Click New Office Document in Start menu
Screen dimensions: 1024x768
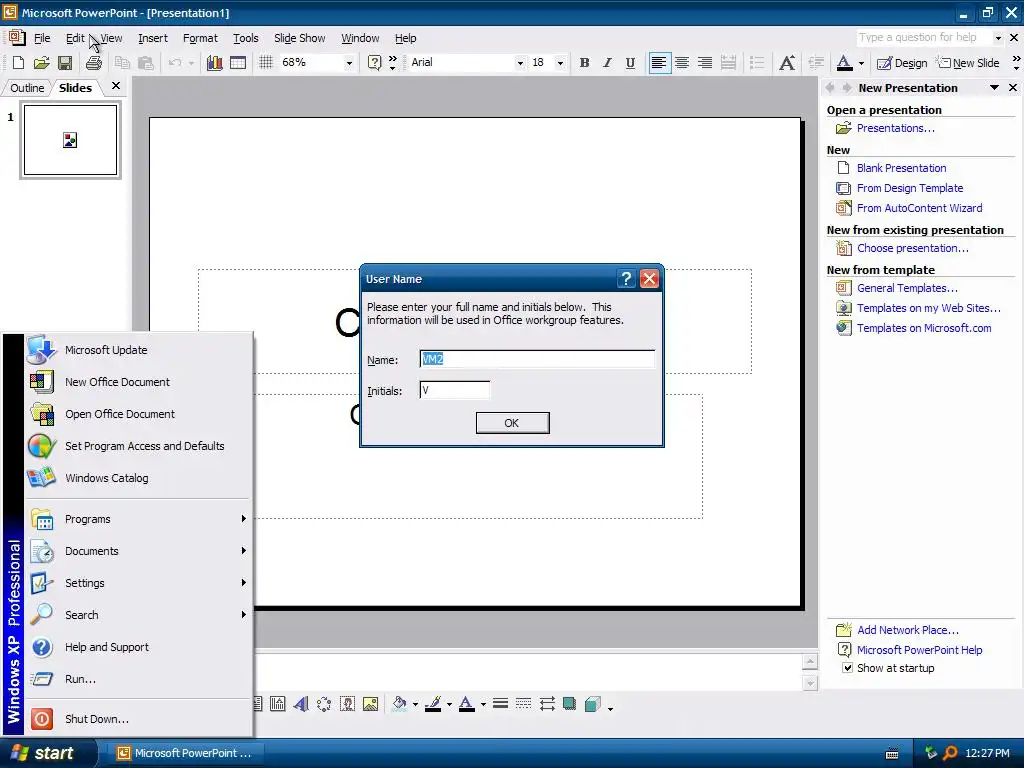(138, 382)
